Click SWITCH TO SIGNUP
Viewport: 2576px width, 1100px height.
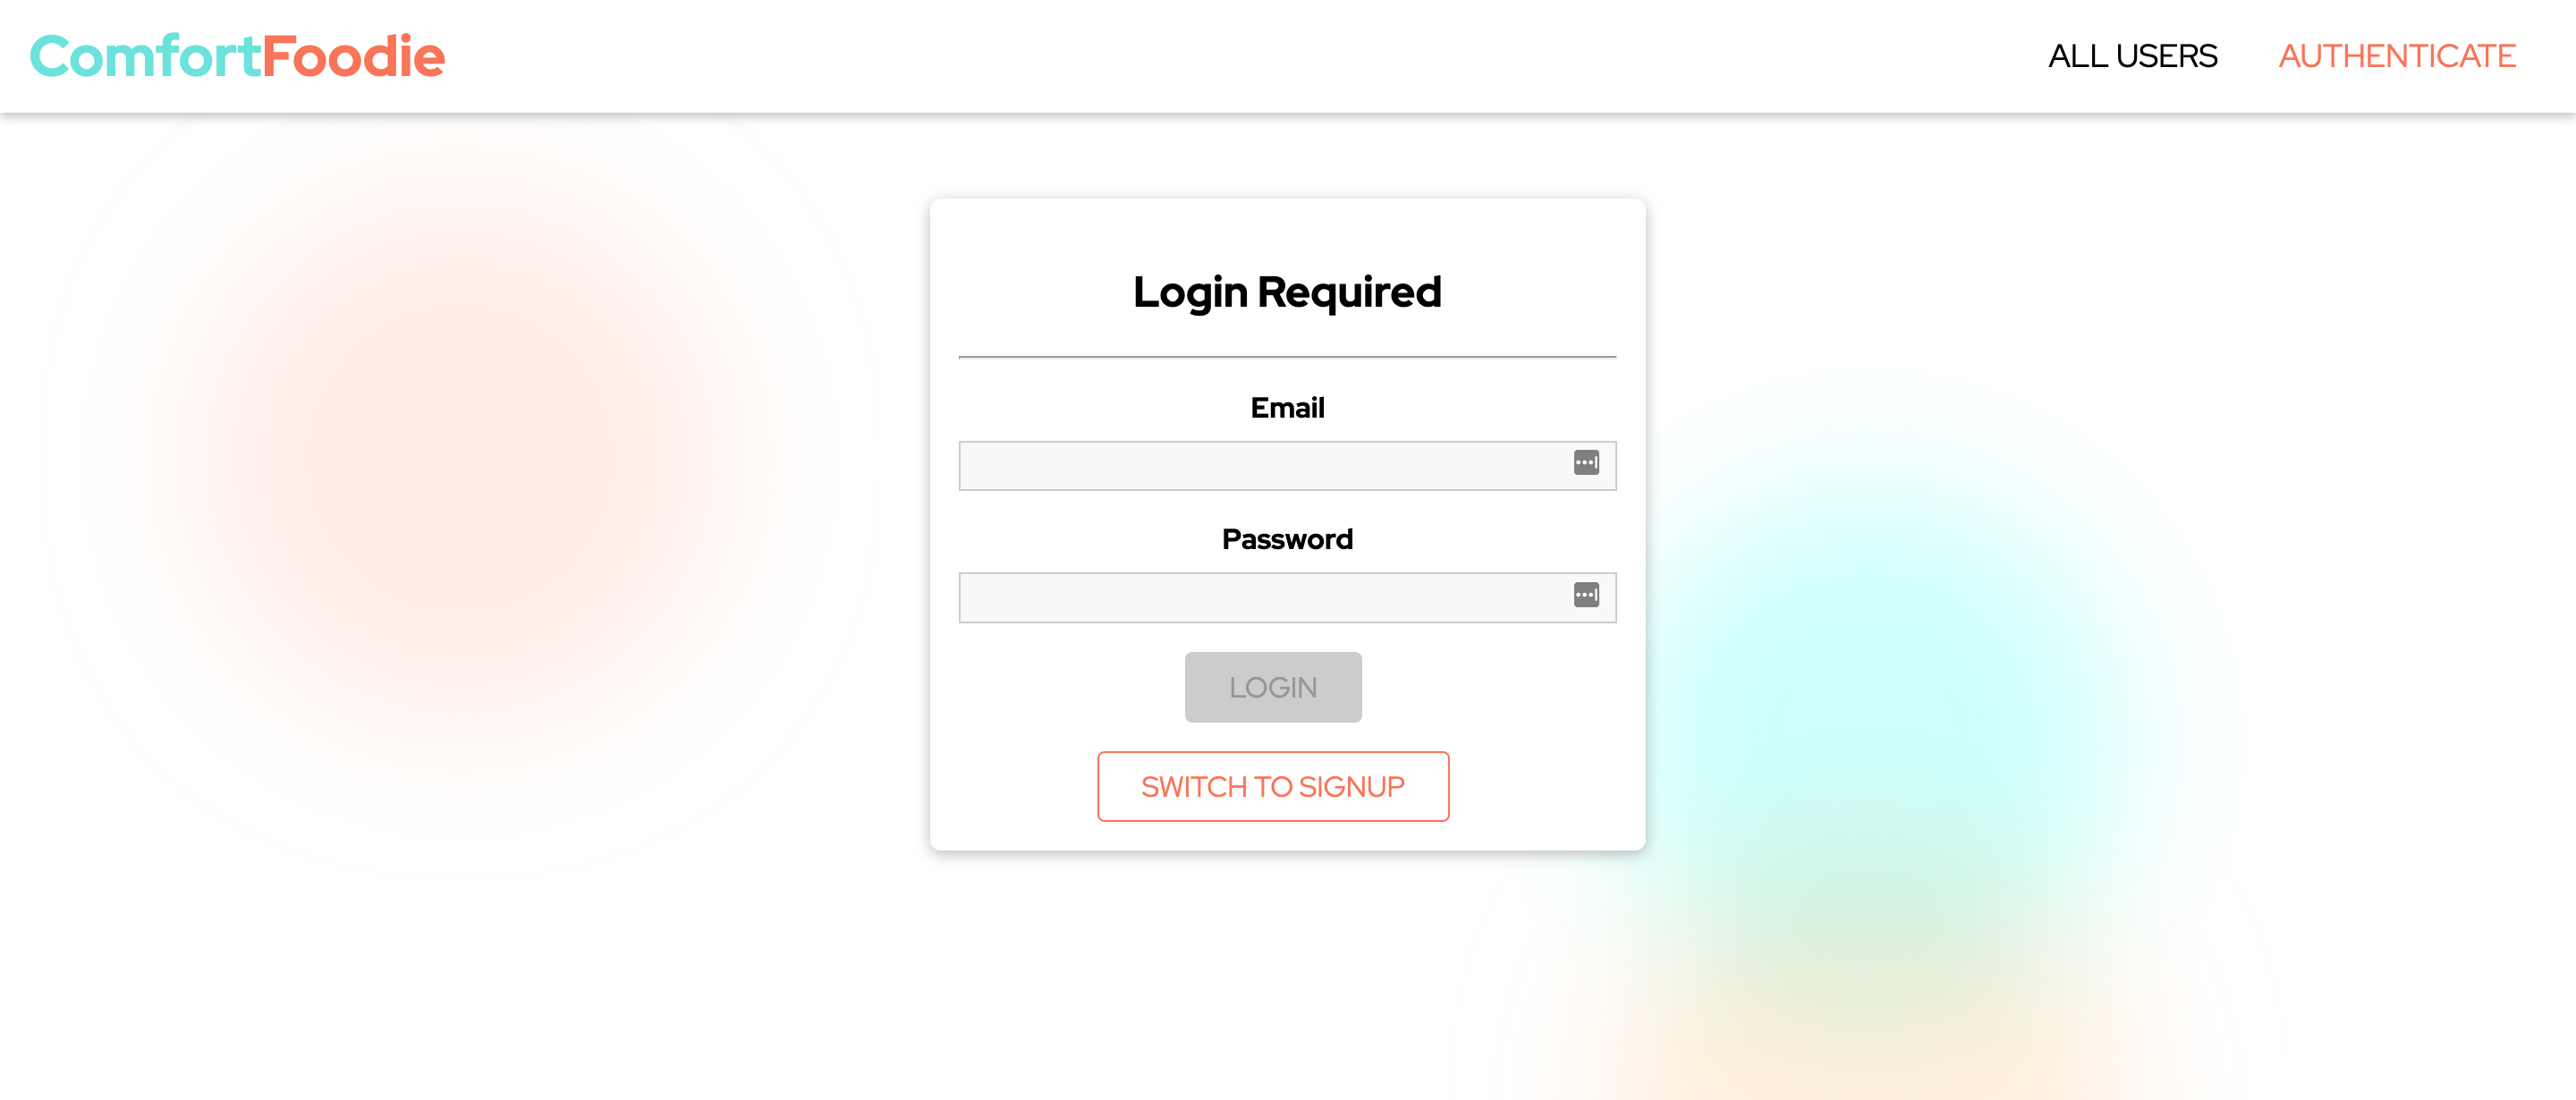[x=1273, y=786]
